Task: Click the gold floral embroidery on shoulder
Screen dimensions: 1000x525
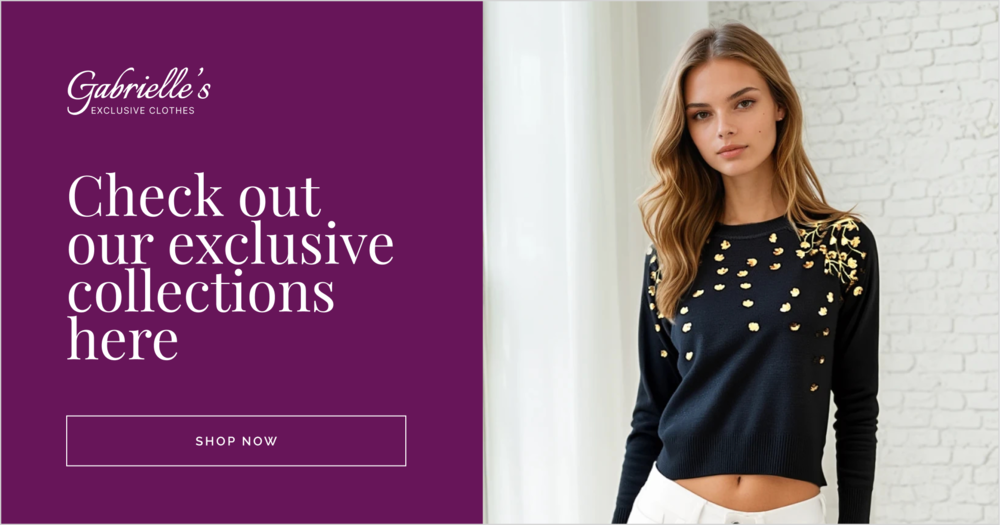Action: pos(832,249)
